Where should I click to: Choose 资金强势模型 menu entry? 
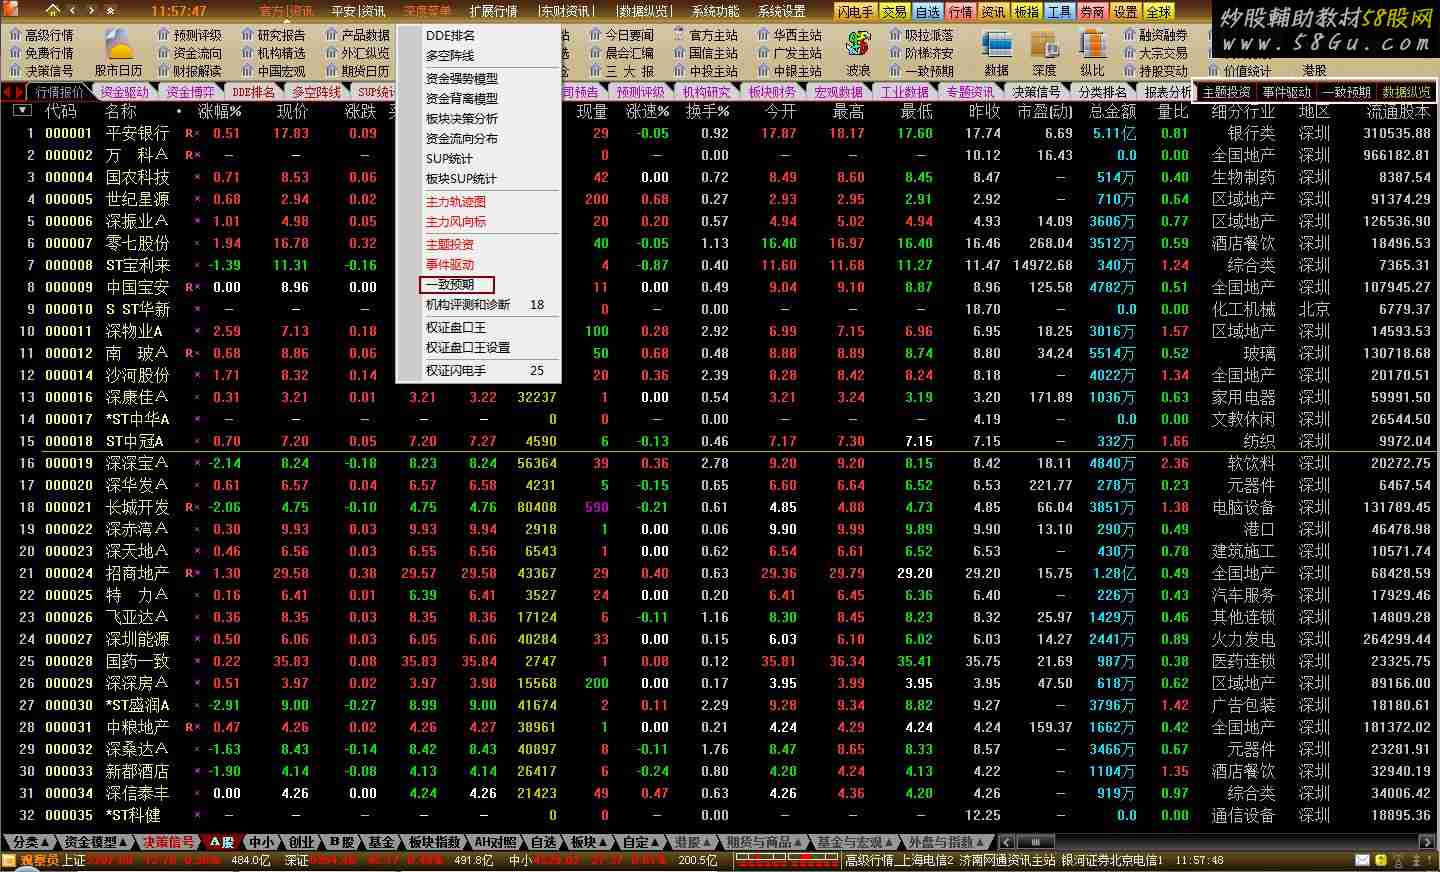tap(461, 78)
